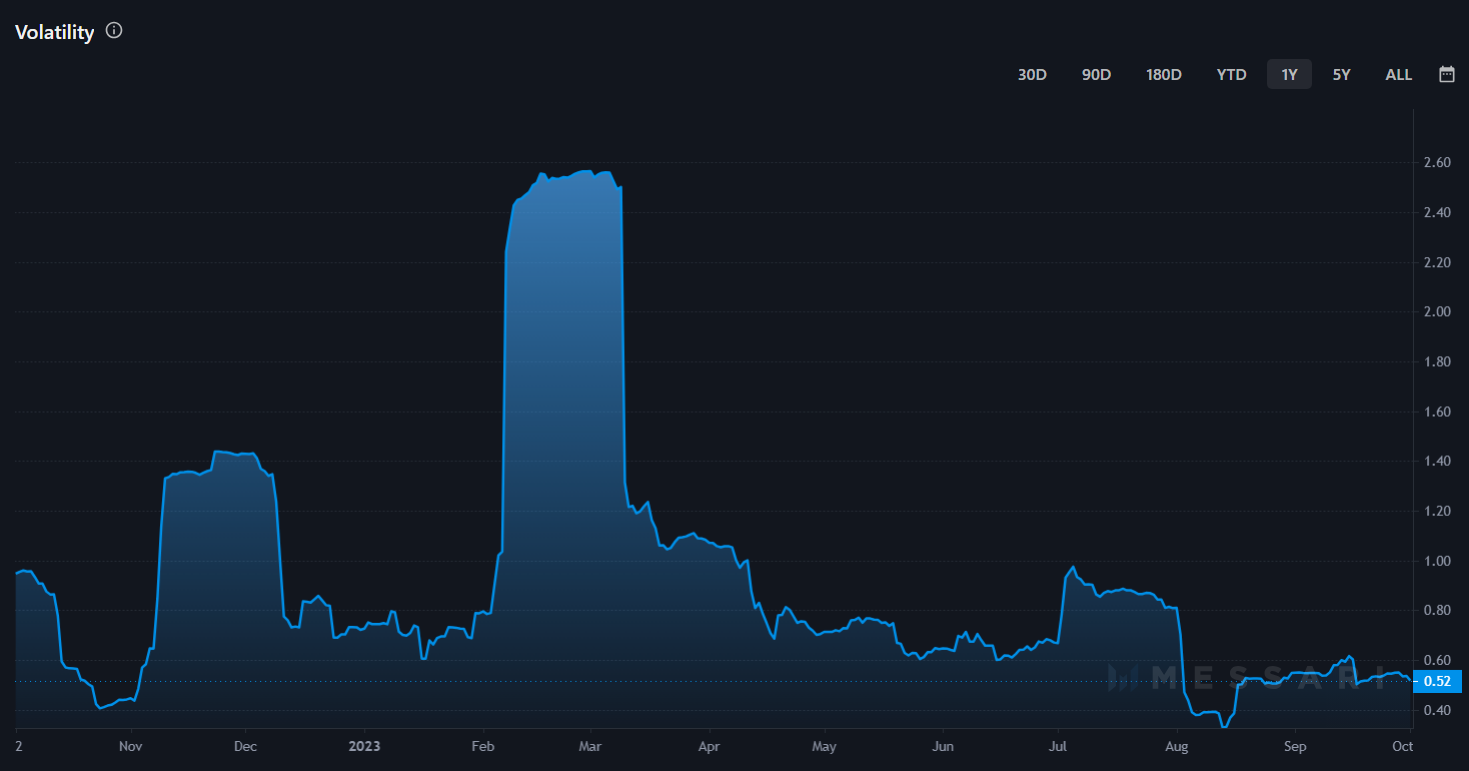Viewport: 1469px width, 771px height.
Task: Click the 1.20 y-axis label
Action: coord(1437,512)
